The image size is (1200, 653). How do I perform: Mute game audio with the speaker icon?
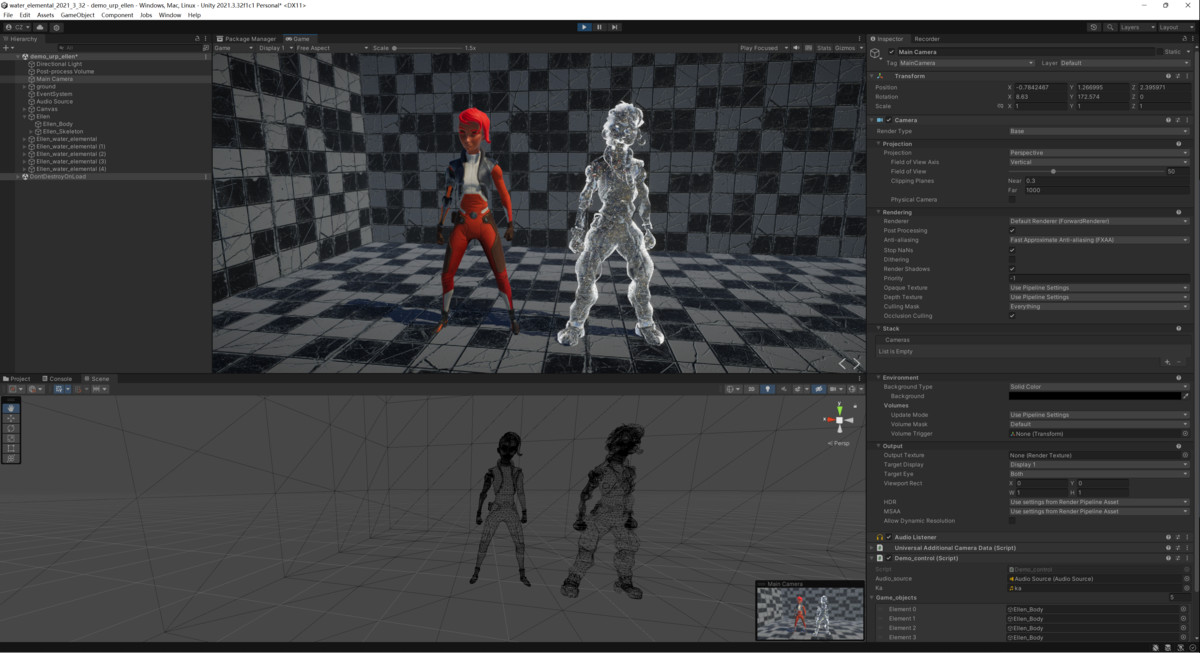797,48
